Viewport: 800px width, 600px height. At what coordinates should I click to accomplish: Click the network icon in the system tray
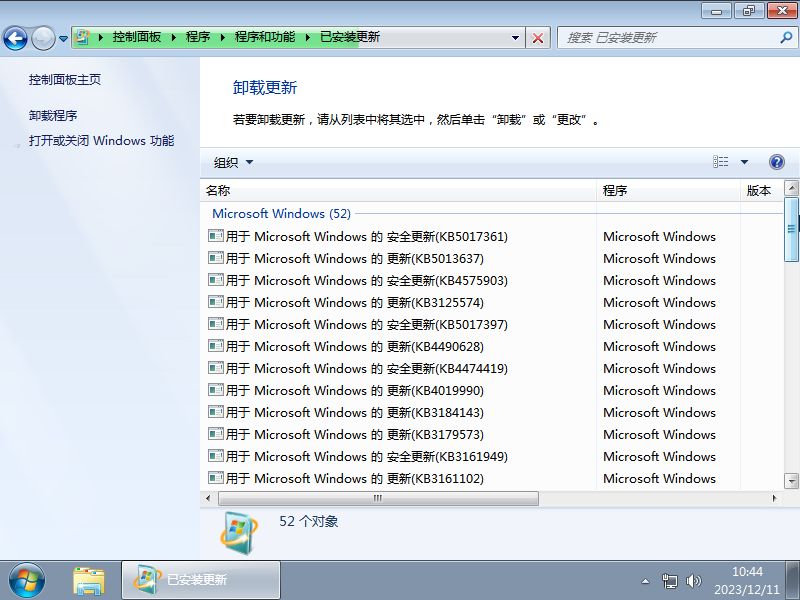(671, 580)
